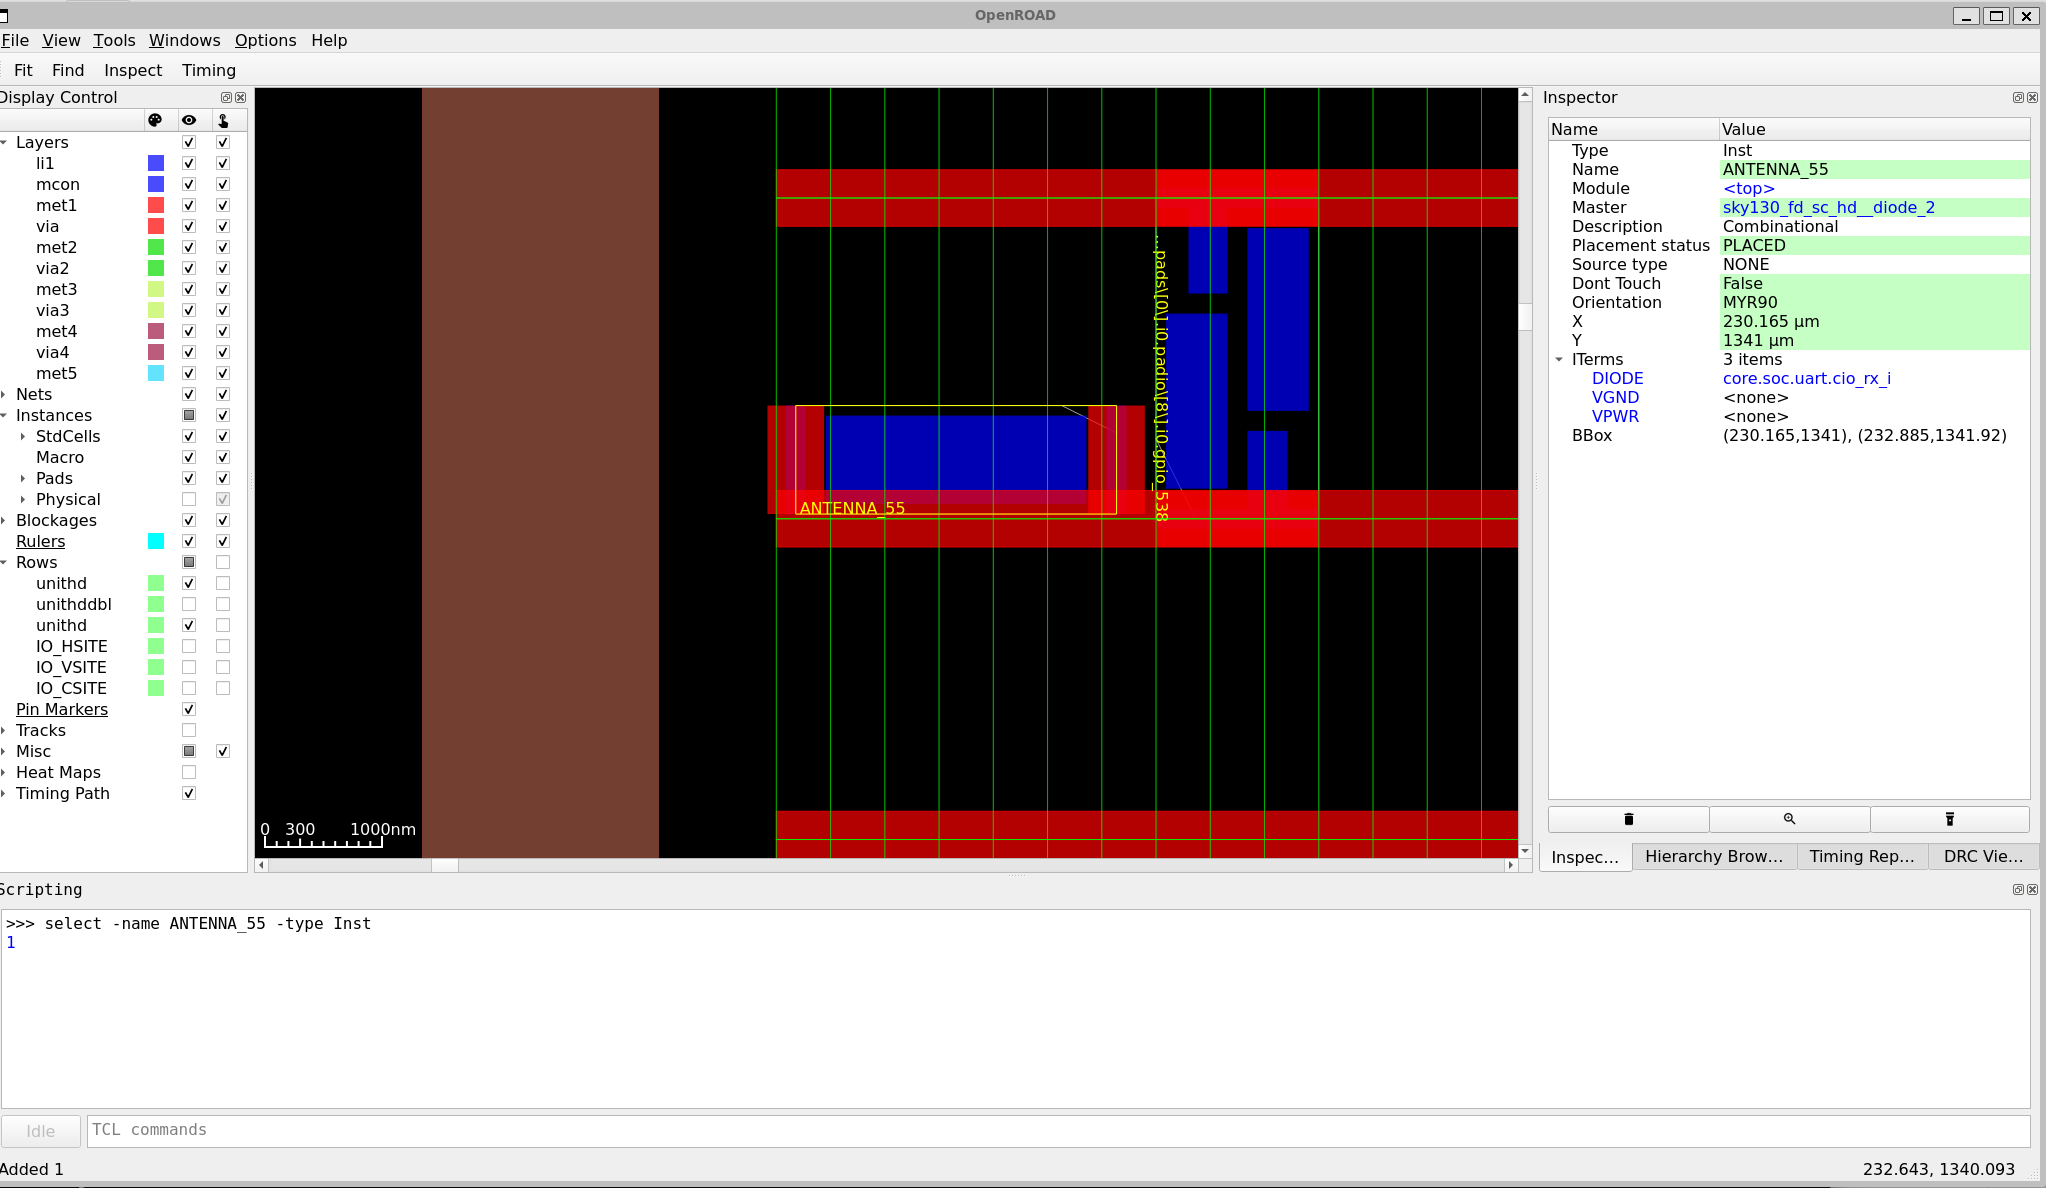The height and width of the screenshot is (1188, 2046).
Task: Click the Fit button in the toolbar
Action: point(23,70)
